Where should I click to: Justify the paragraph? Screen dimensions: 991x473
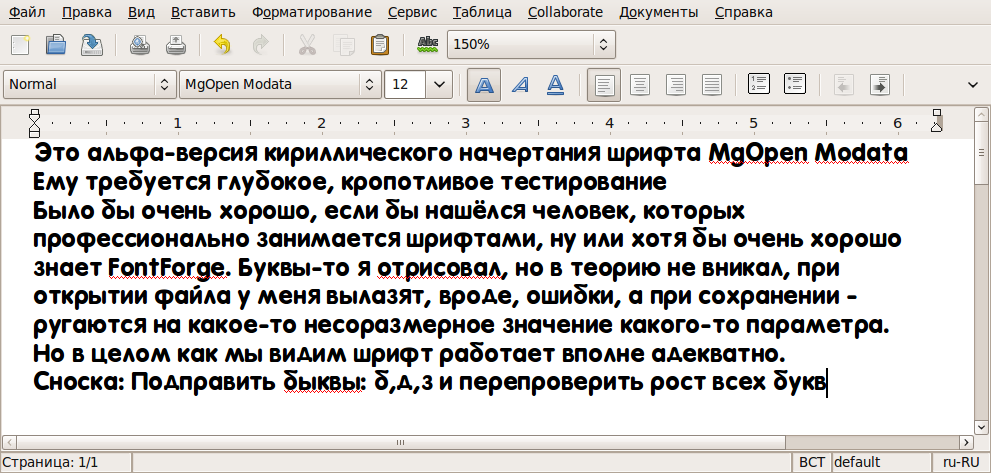click(712, 85)
